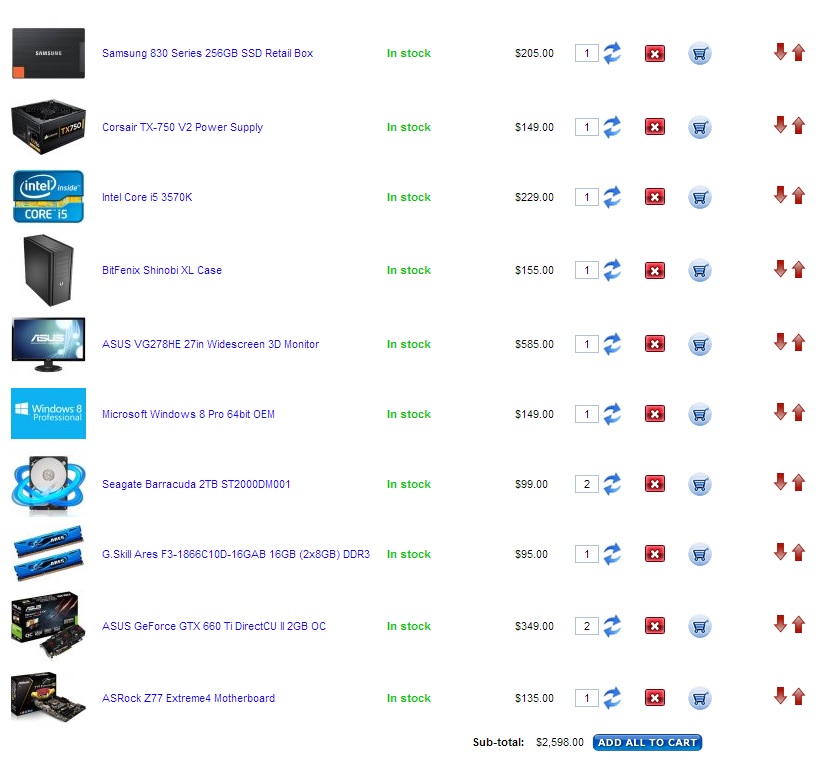Add G.Skill Ares 16GB DDR3 to cart
Image resolution: width=822 pixels, height=760 pixels.
point(699,555)
